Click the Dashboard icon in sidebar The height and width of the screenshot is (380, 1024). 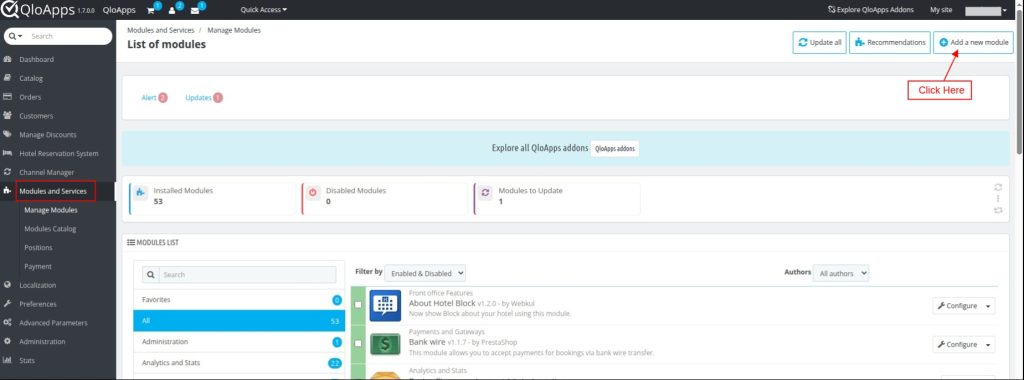(x=7, y=59)
